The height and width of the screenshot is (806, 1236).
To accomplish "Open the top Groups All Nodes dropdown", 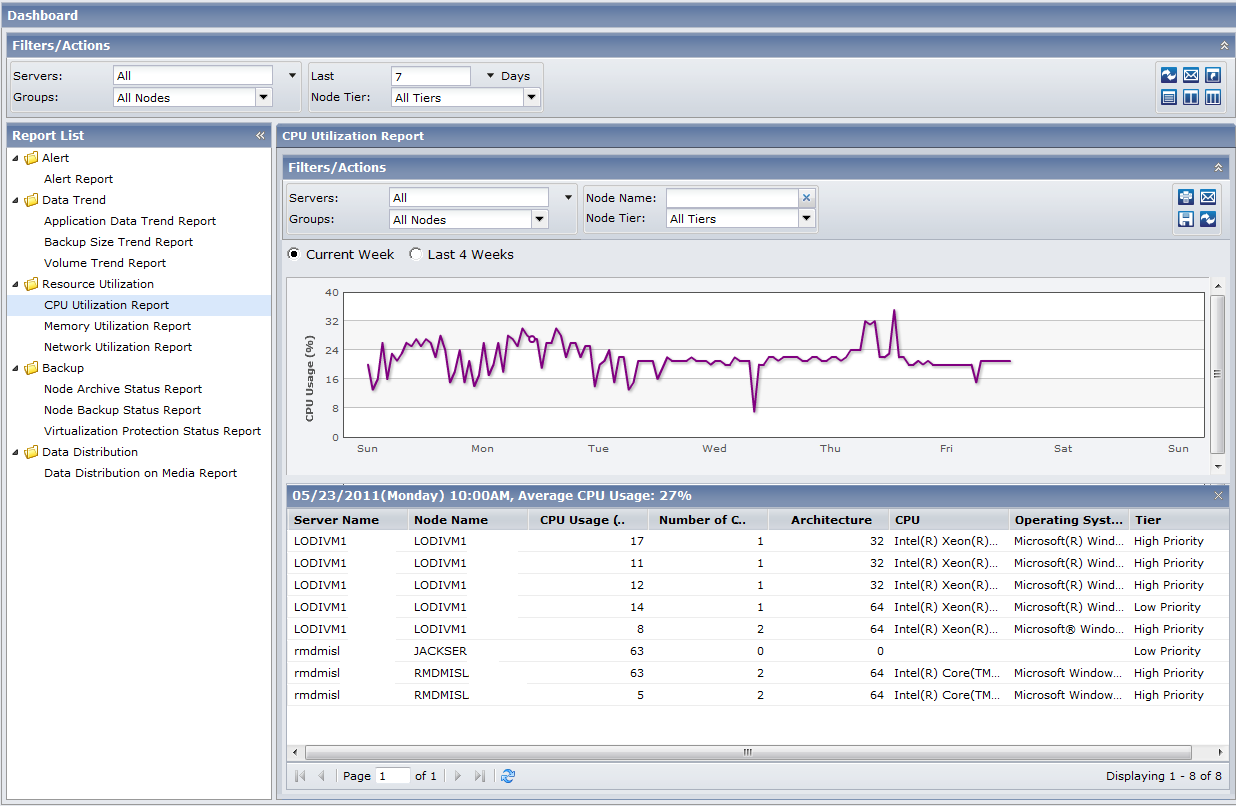I will click(264, 98).
